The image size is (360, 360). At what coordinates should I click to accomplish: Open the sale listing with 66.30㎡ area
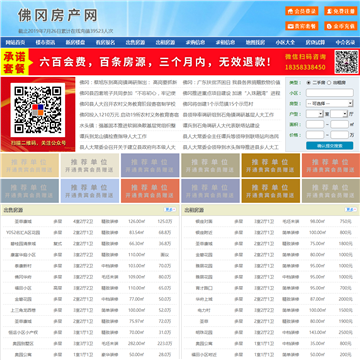(90, 243)
